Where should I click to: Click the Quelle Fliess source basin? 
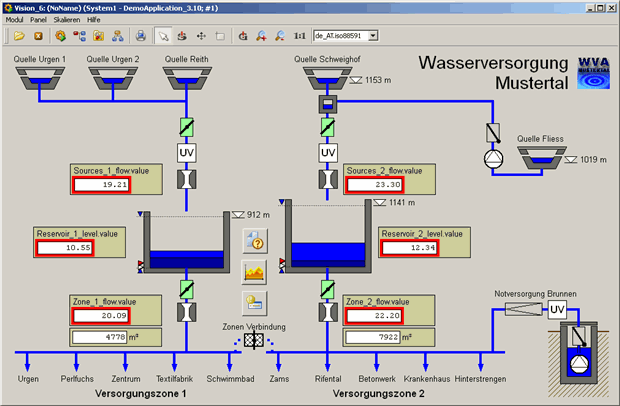(542, 158)
